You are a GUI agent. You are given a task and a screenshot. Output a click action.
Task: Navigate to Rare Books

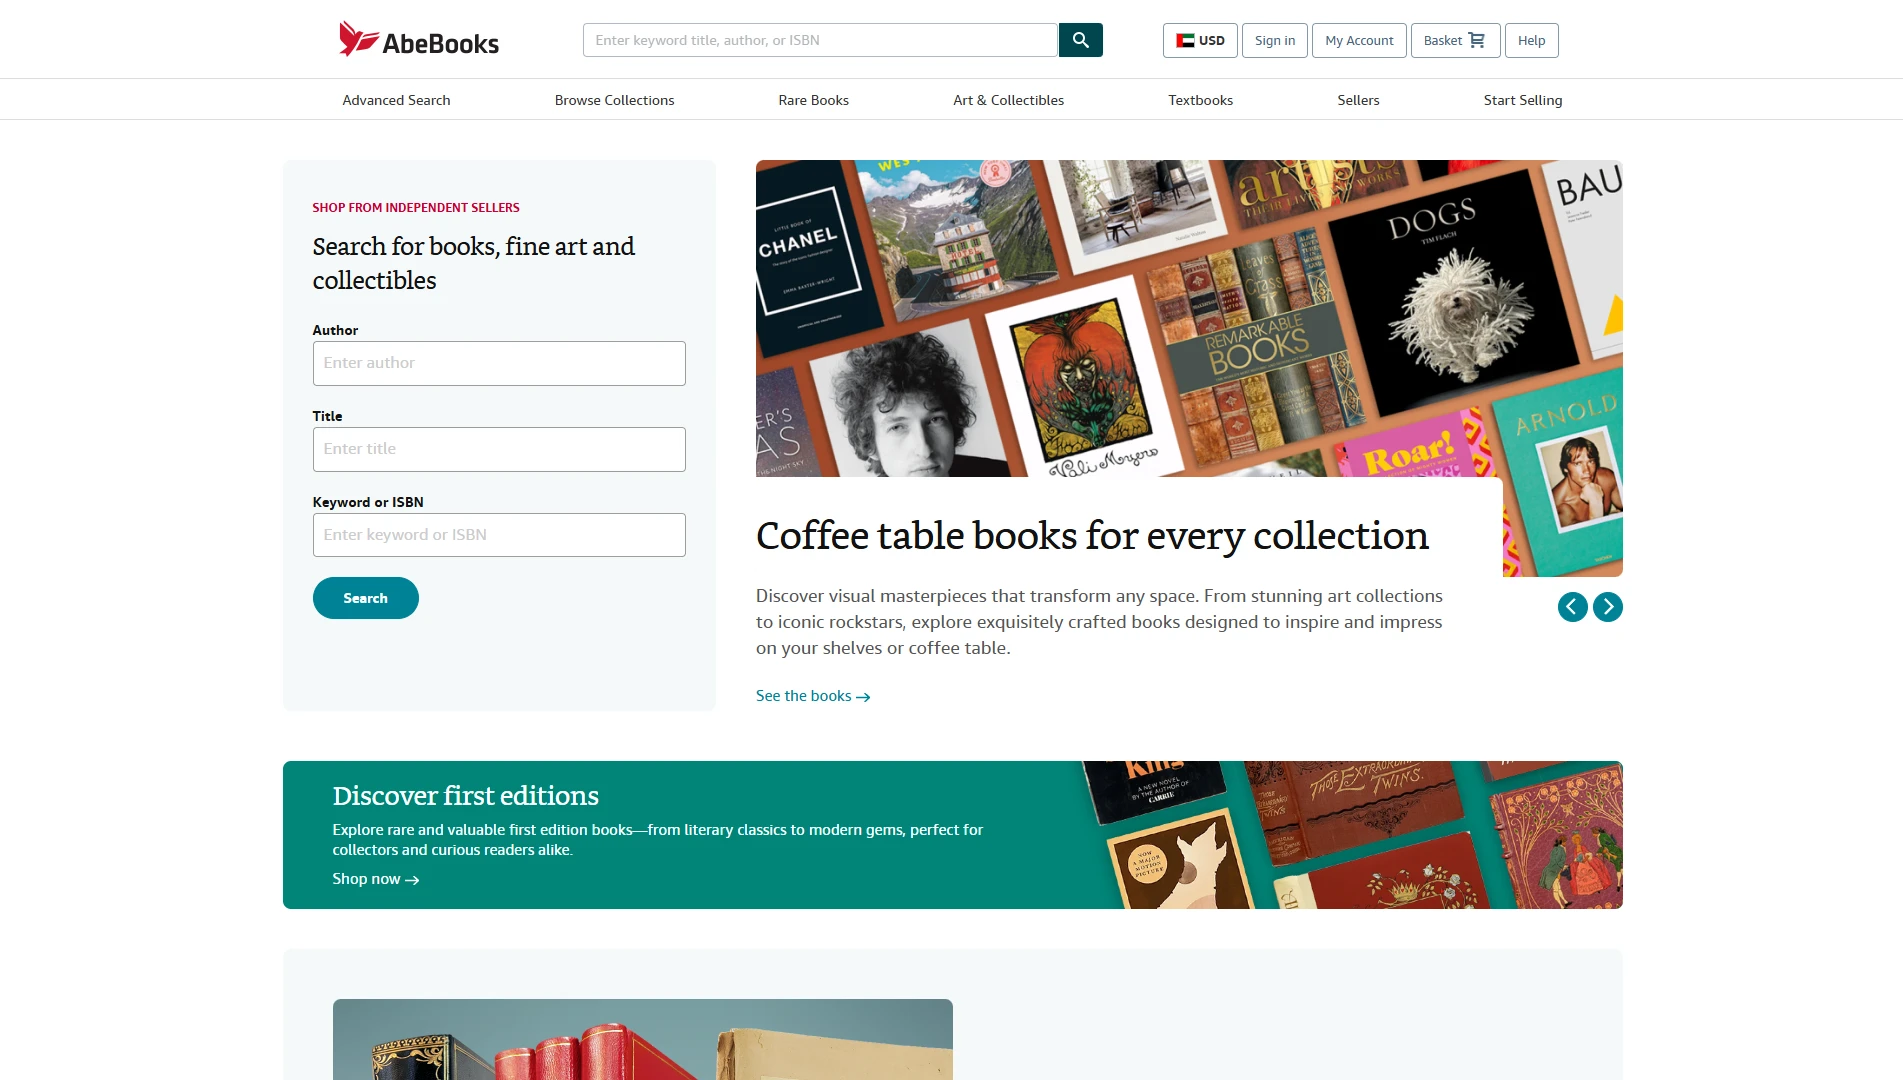coord(813,100)
